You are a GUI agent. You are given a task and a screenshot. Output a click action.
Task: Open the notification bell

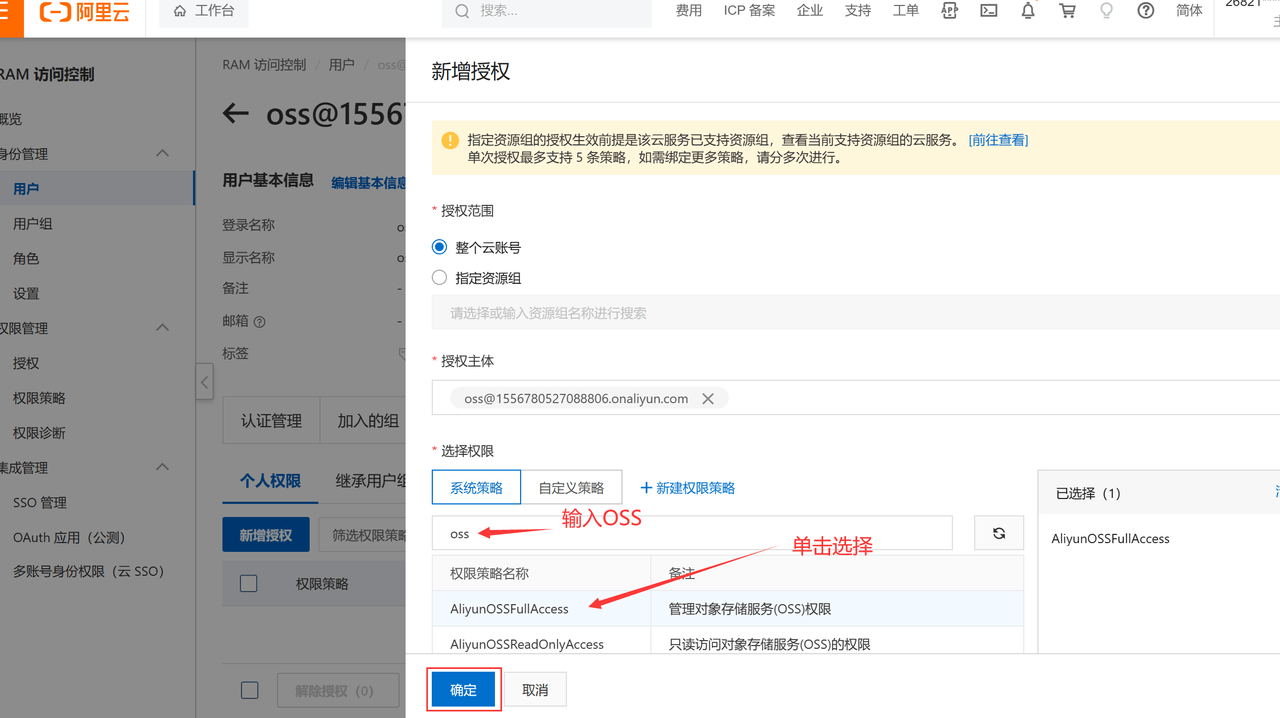[1028, 11]
